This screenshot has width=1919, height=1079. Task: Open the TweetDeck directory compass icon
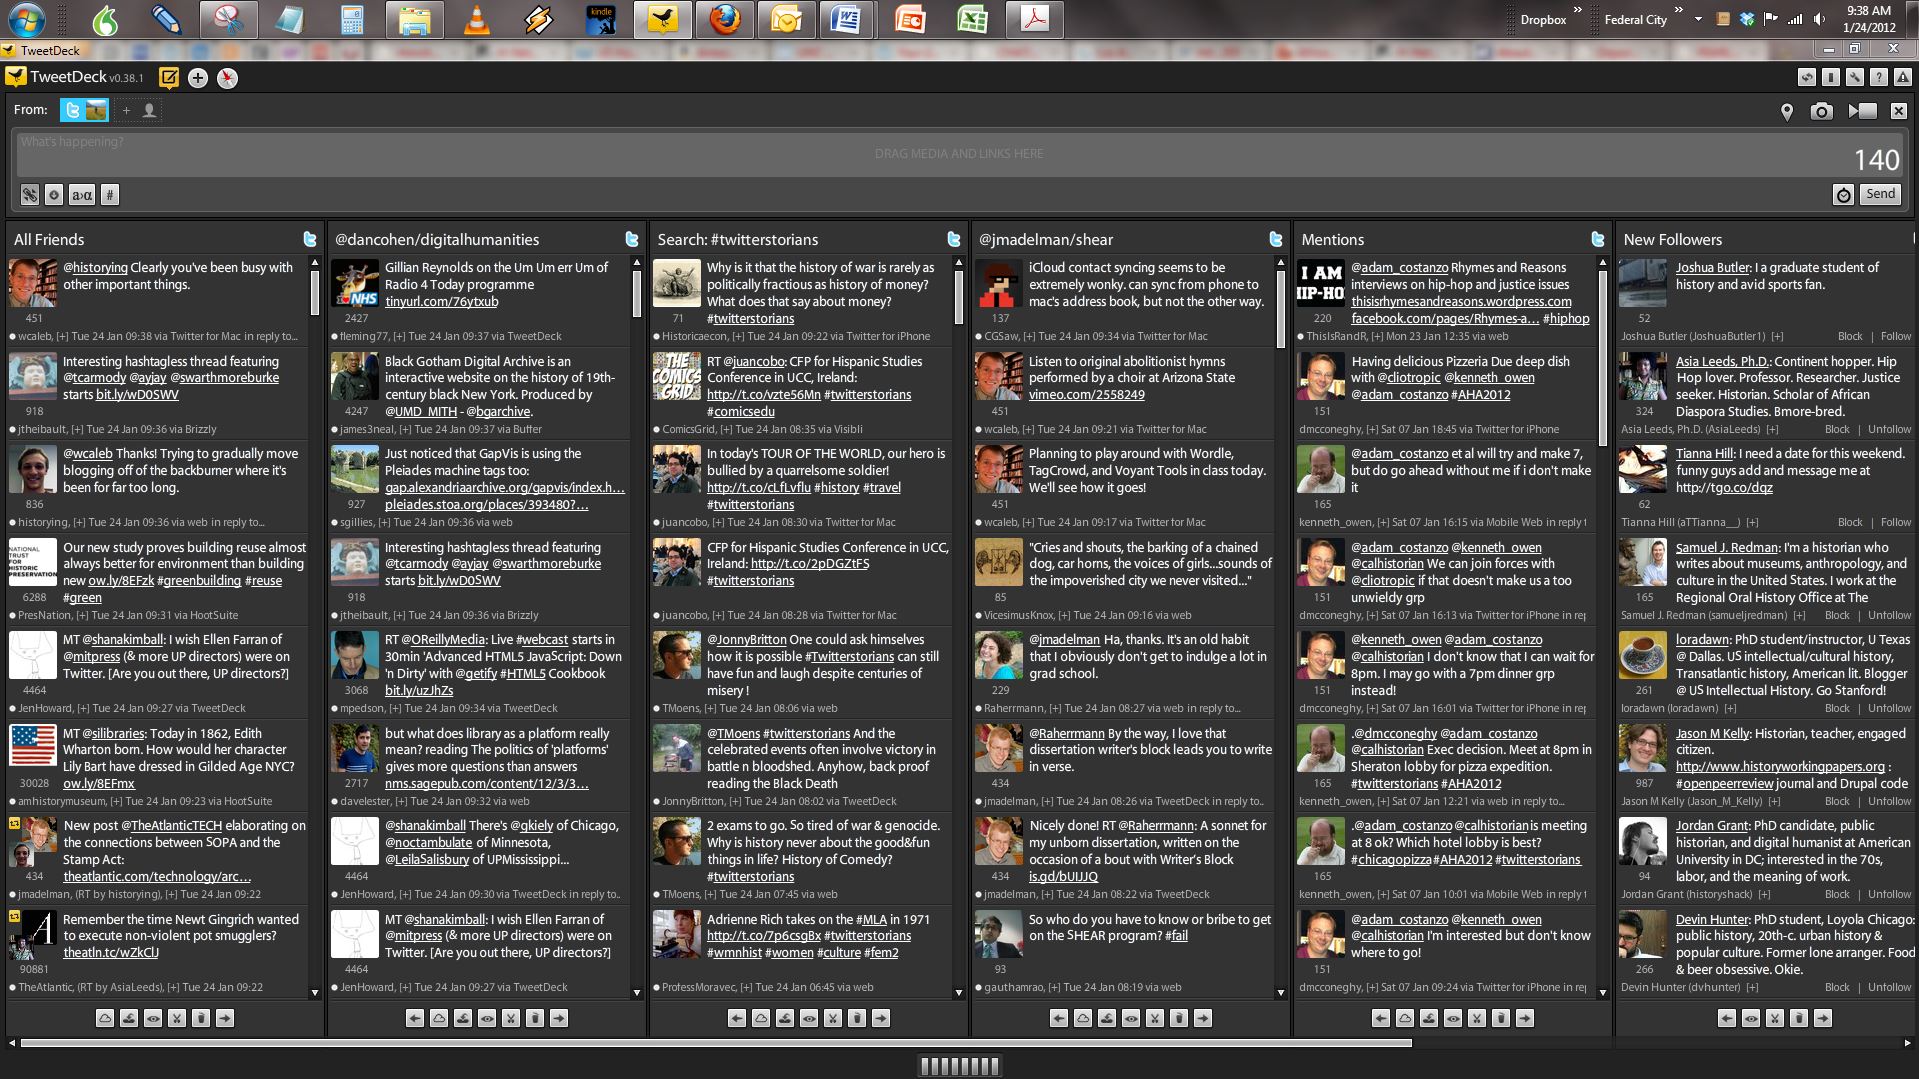(x=228, y=78)
